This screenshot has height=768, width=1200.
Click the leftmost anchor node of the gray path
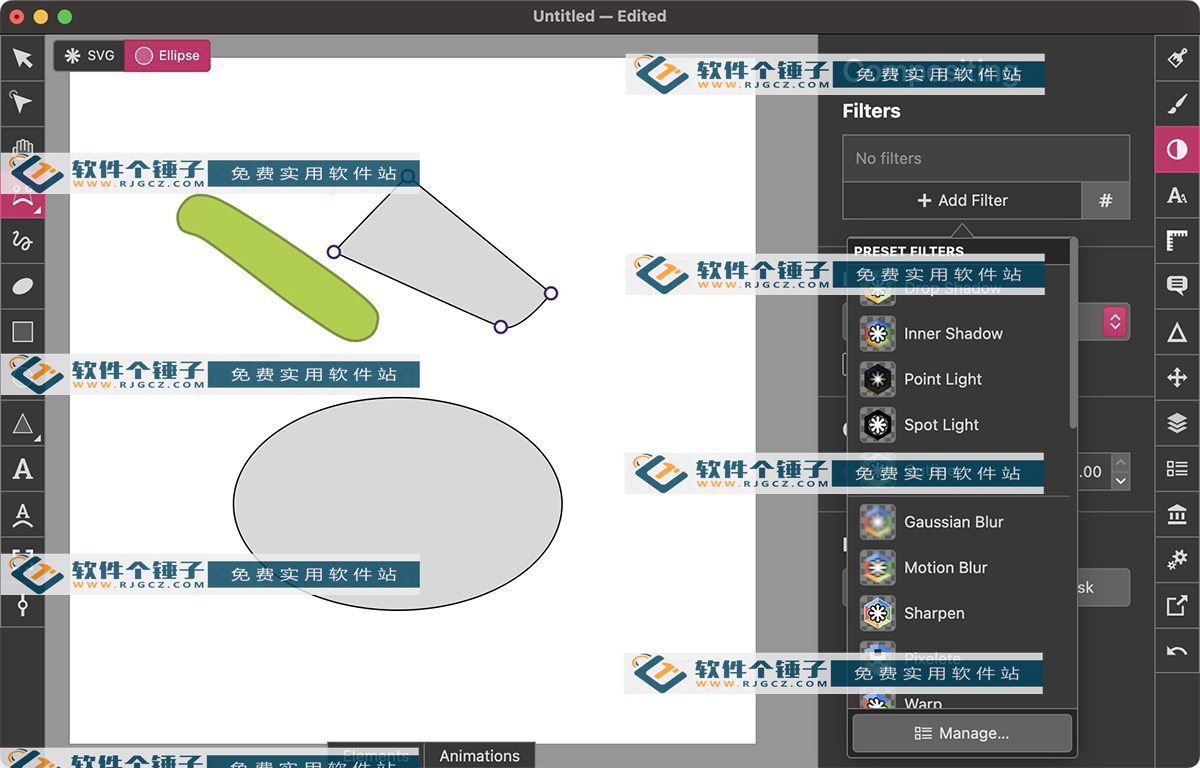coord(334,252)
